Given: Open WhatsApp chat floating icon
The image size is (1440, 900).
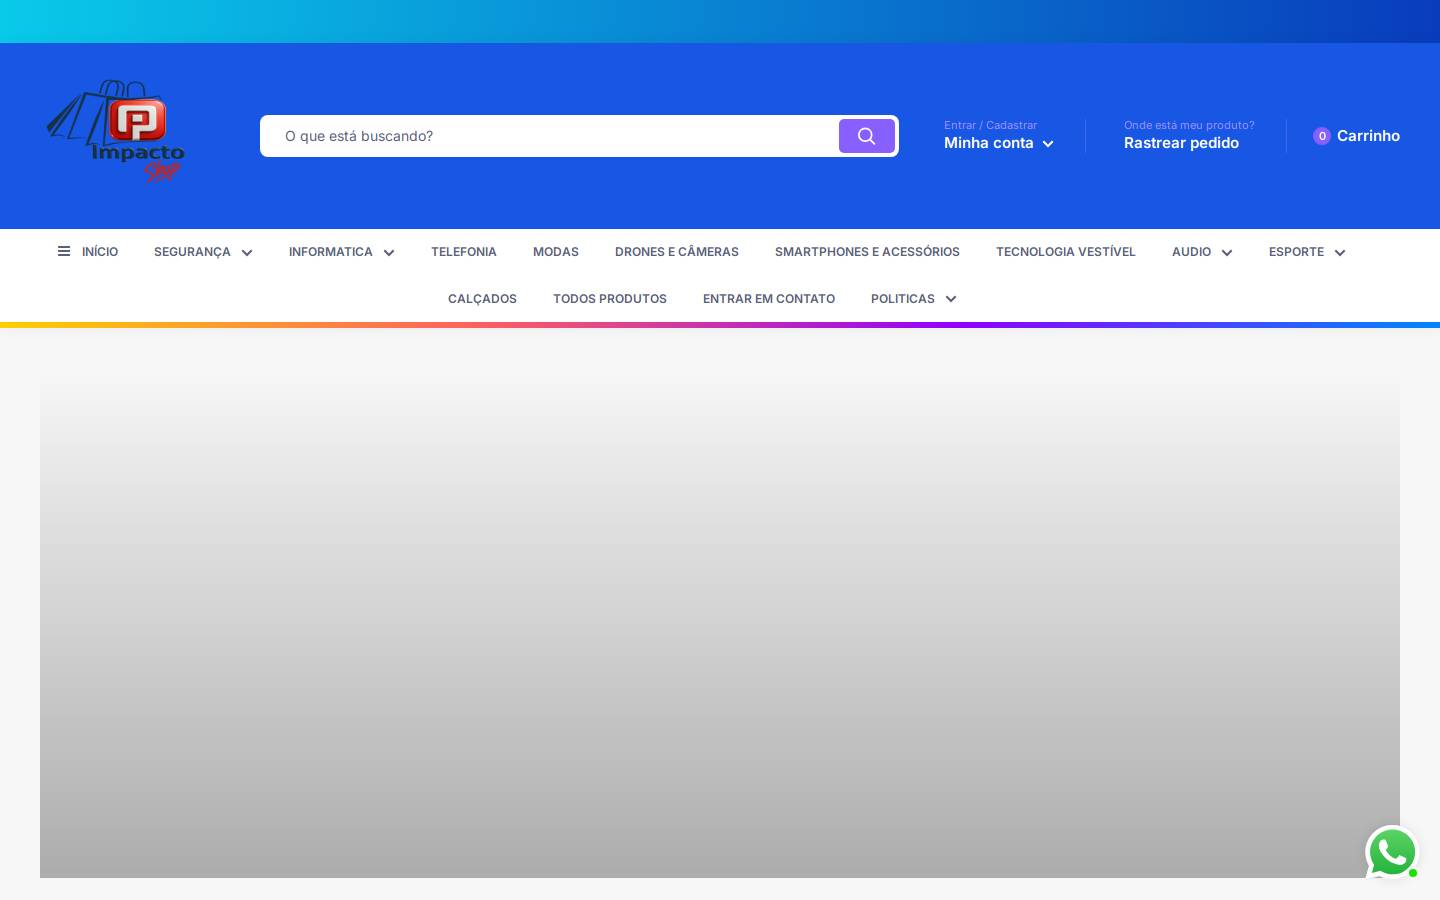Looking at the screenshot, I should 1392,853.
